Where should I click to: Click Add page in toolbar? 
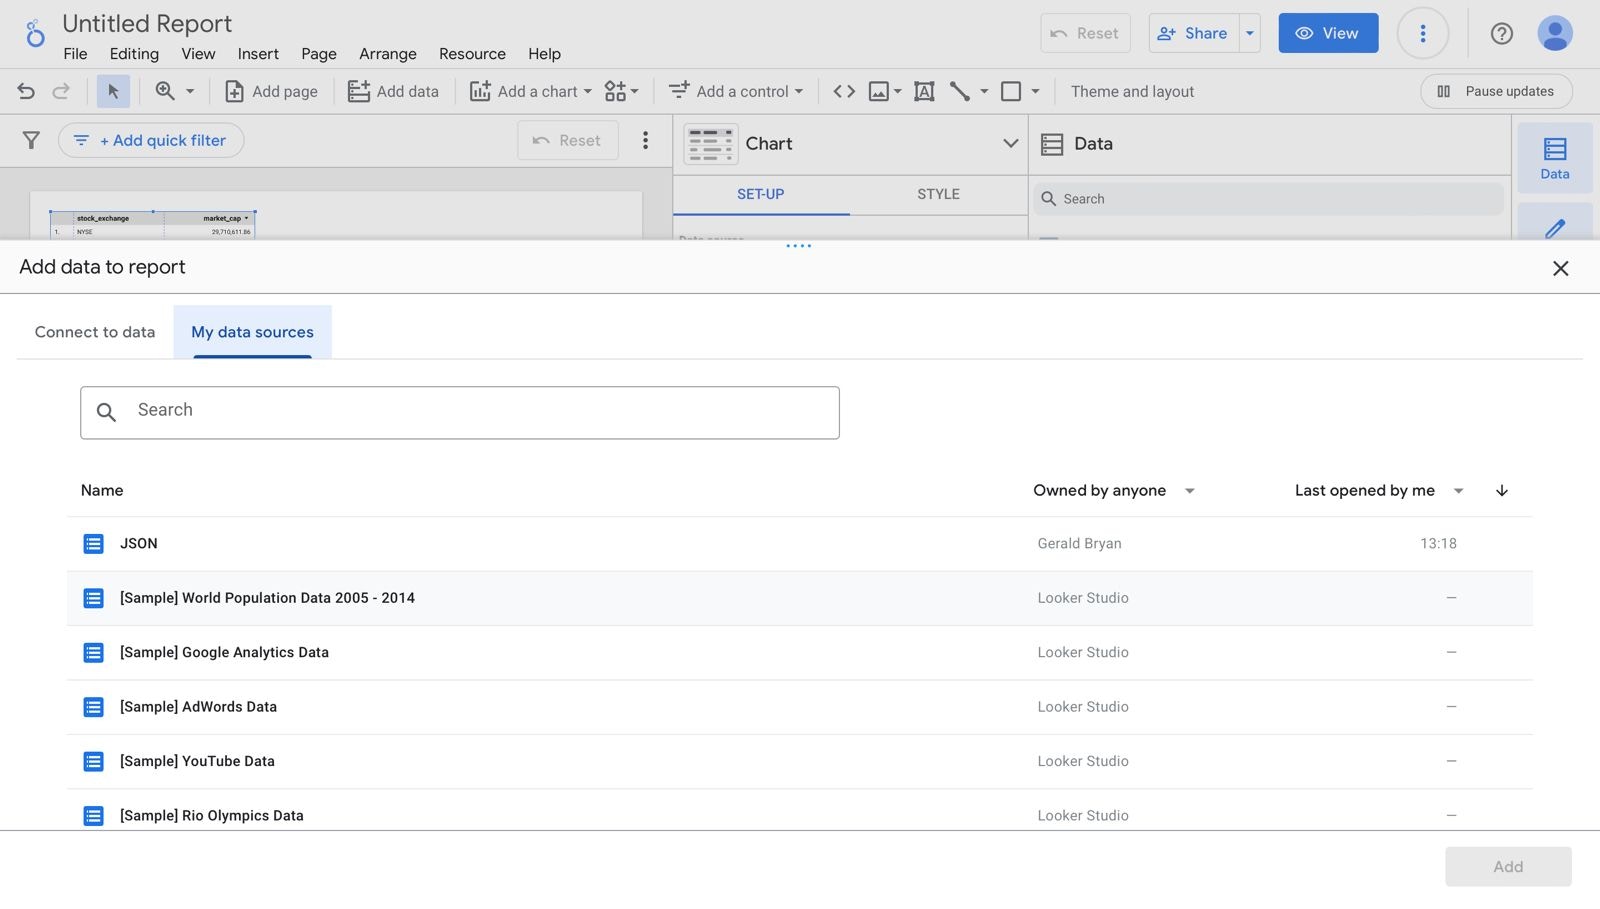[271, 91]
